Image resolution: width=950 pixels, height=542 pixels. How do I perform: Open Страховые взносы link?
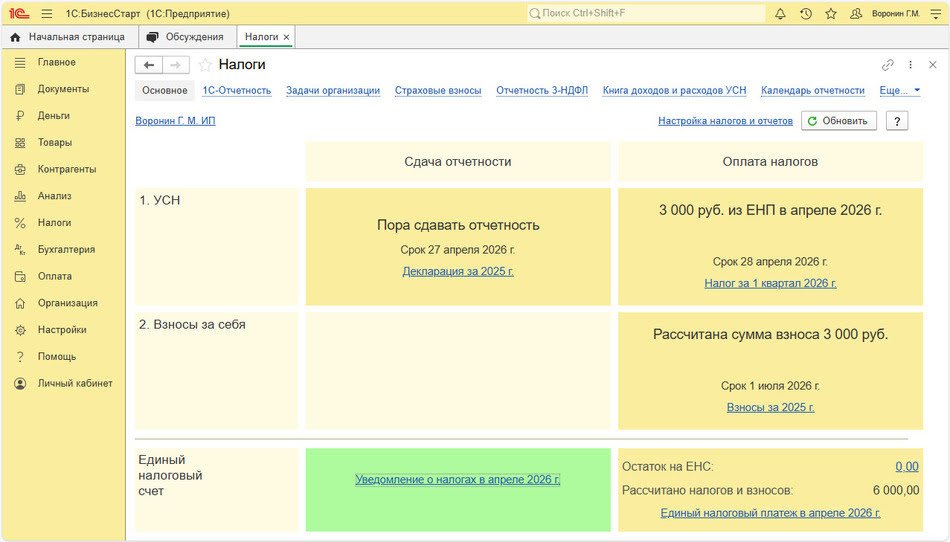point(438,90)
